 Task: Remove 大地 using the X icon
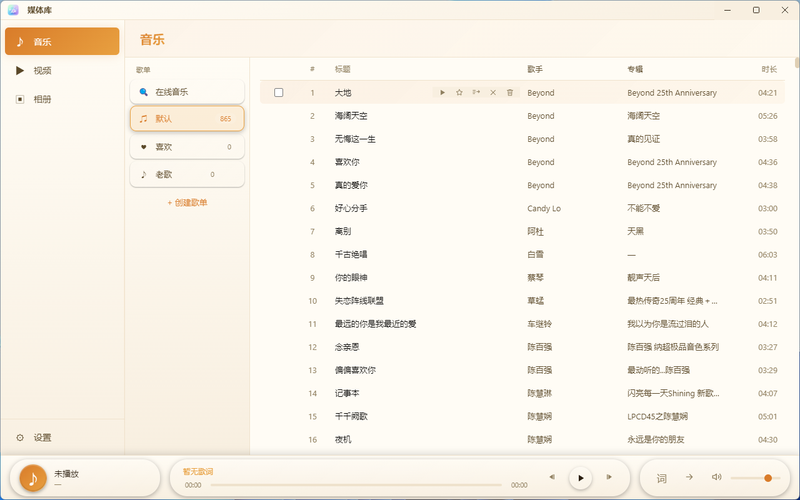point(493,92)
